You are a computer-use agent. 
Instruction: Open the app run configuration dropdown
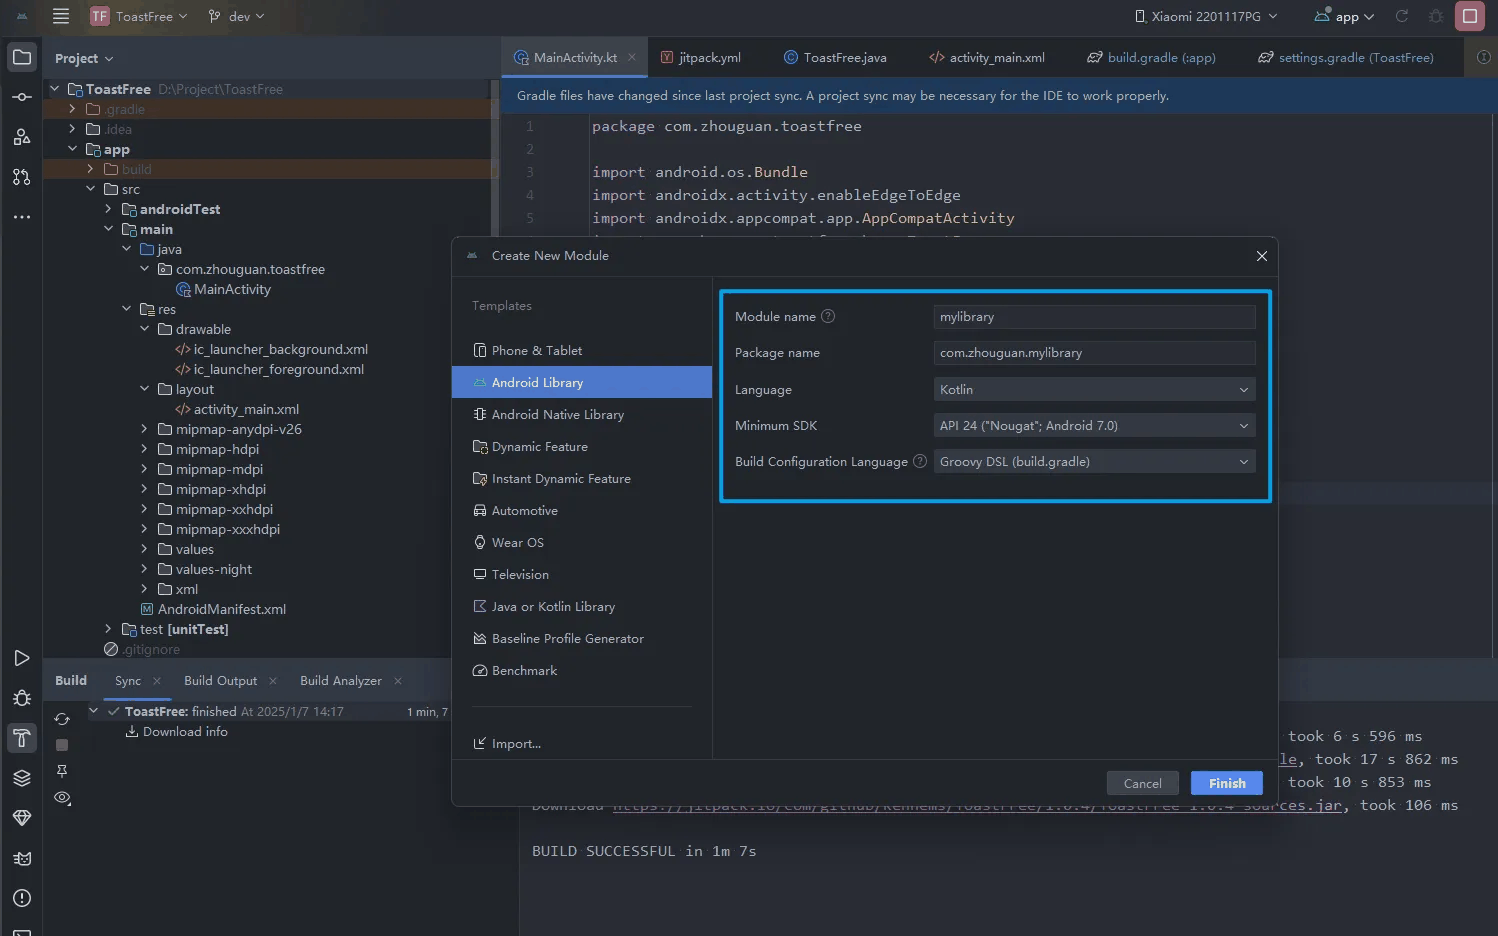[1345, 16]
